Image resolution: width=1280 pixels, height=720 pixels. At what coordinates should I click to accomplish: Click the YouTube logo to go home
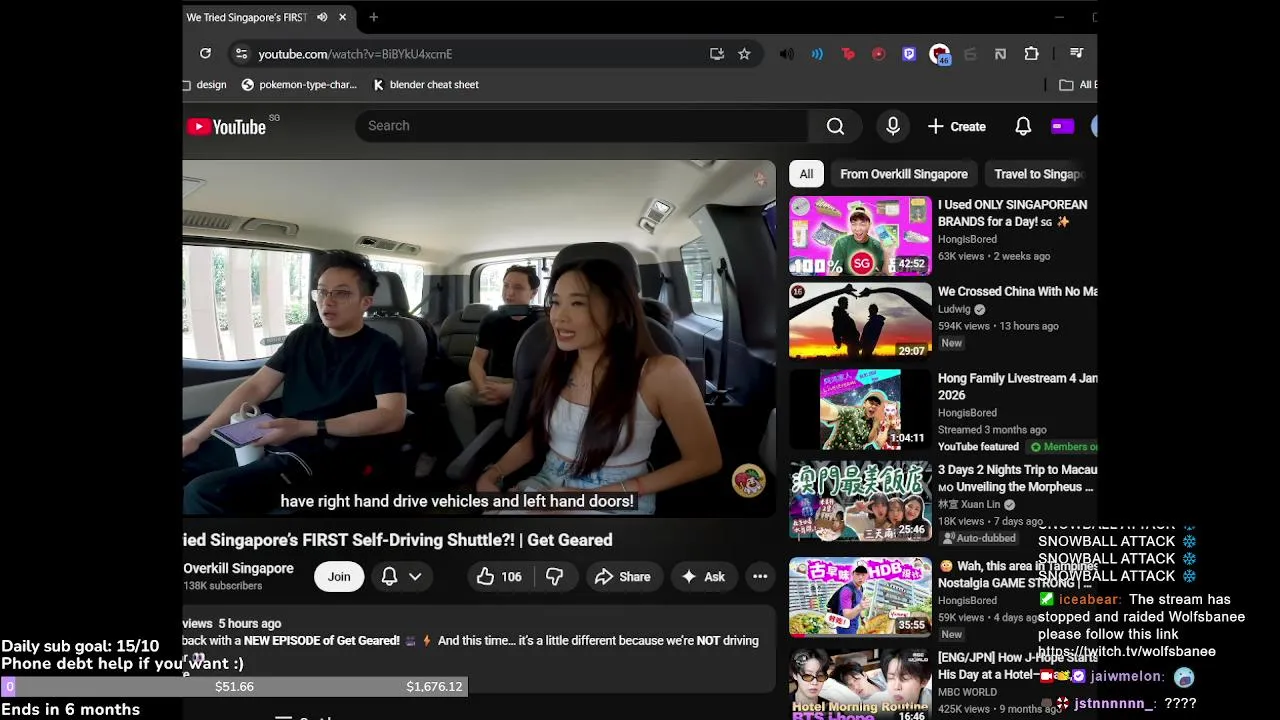tap(226, 126)
